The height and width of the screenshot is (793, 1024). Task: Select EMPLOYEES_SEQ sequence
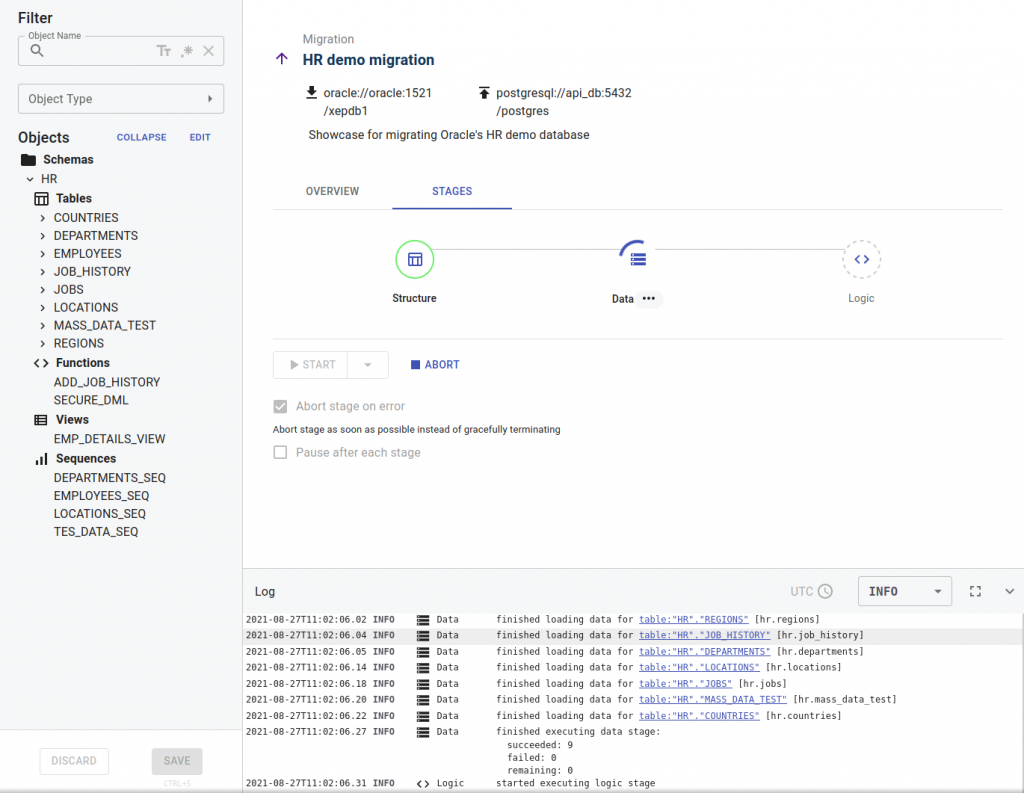pos(101,496)
